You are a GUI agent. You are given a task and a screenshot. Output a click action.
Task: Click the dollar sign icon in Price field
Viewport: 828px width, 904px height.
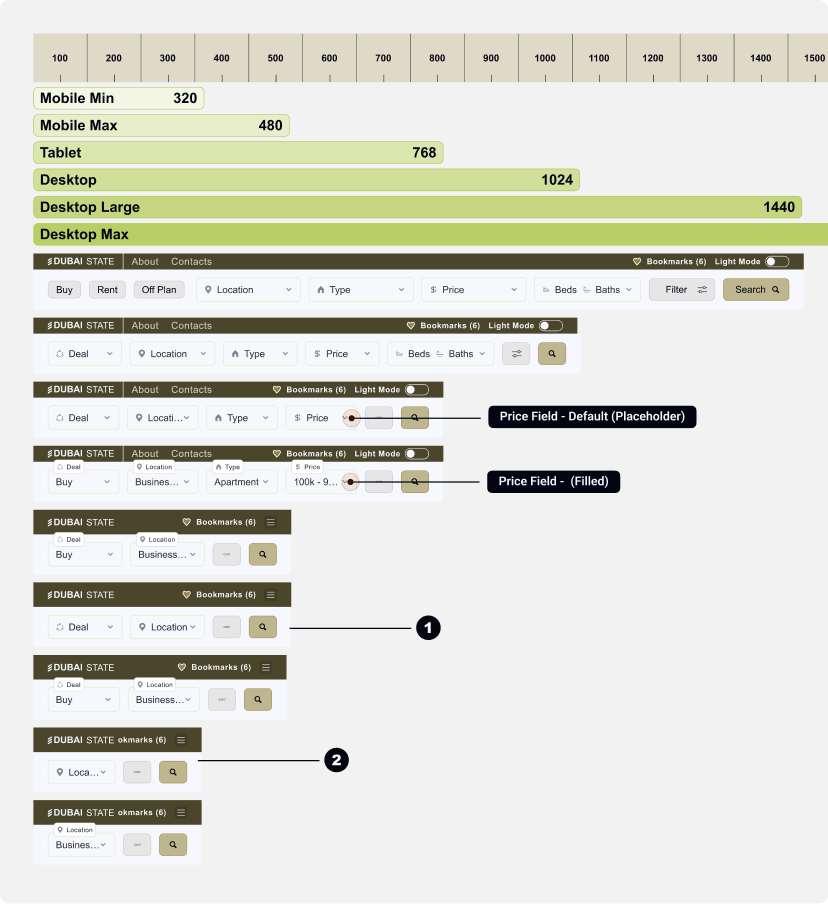click(434, 288)
